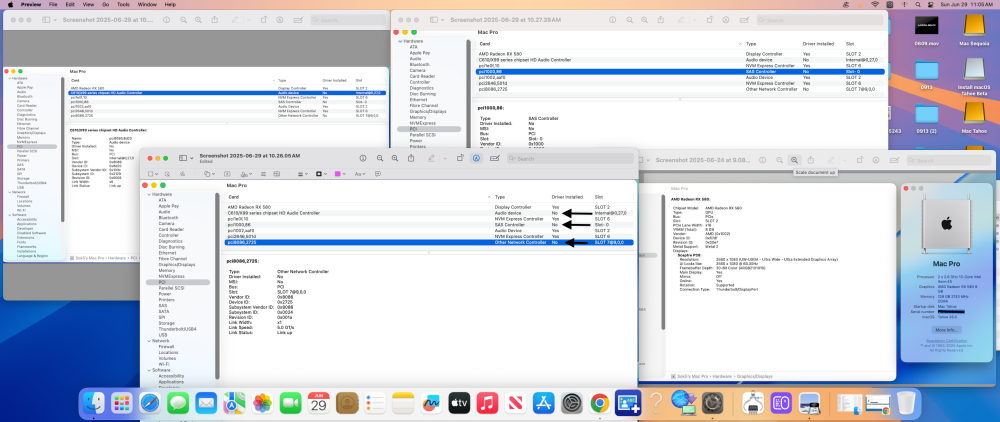Screen dimensions: 1000x422
Task: Open the Edit menu
Action: pos(70,4)
